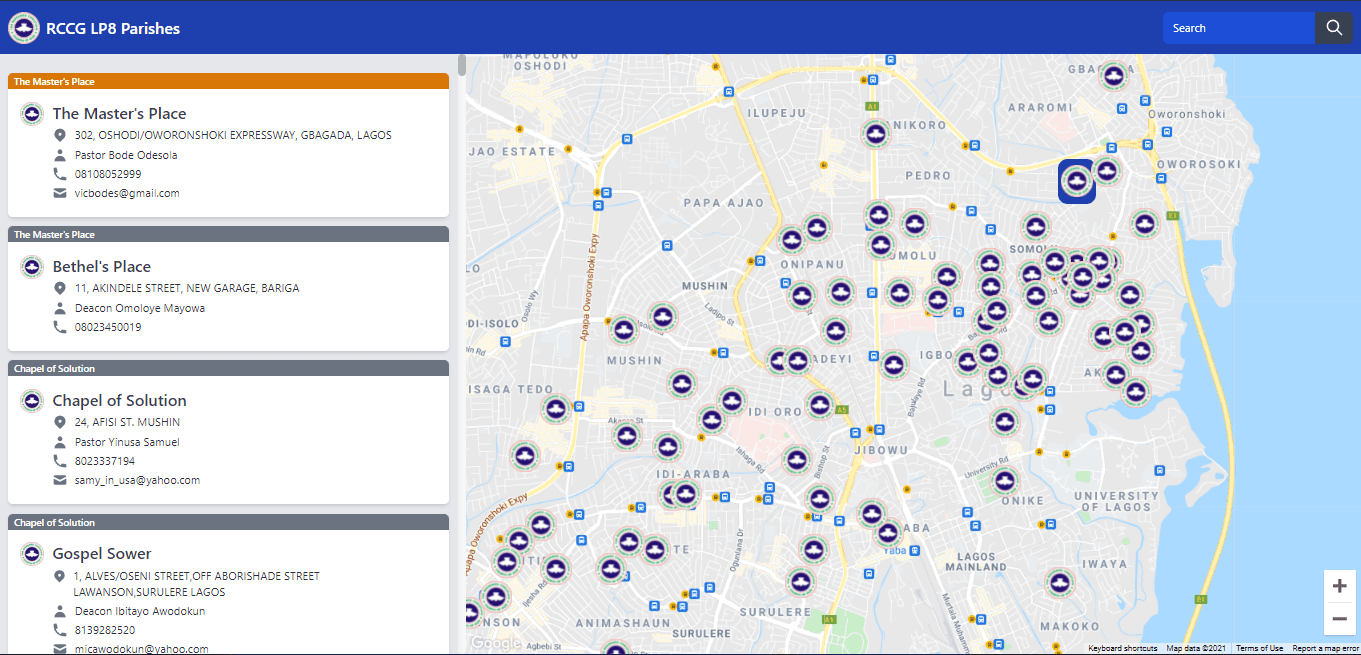Select email vicbodes@gmail.com
The width and height of the screenshot is (1361, 655).
127,193
